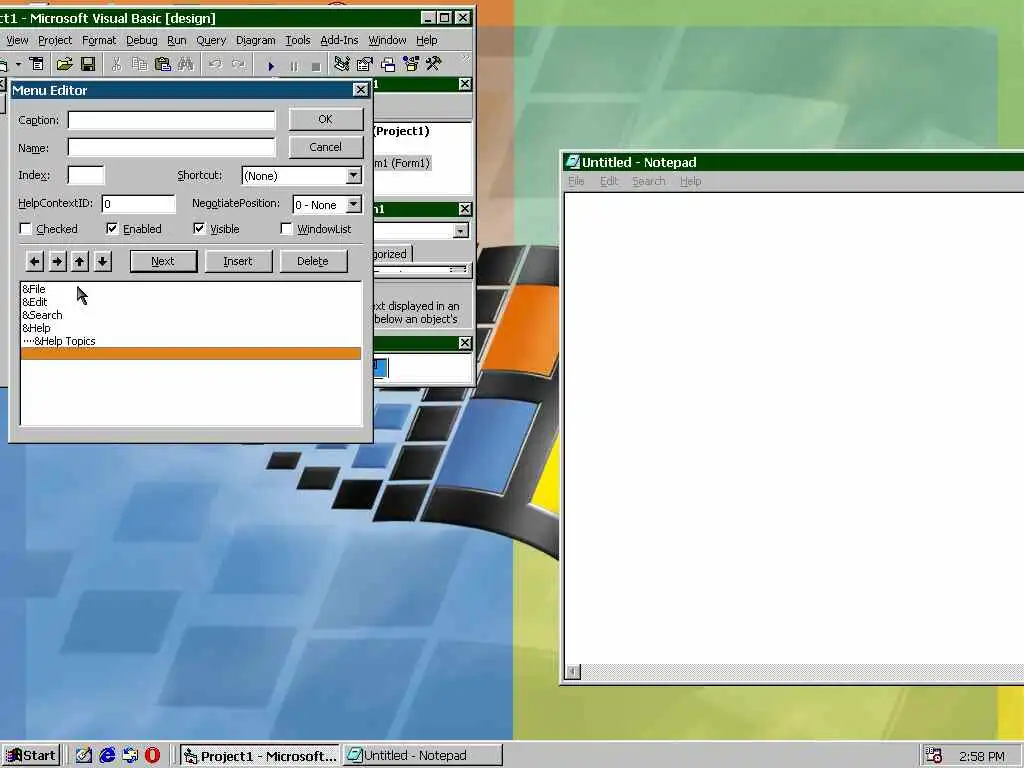Click the Index input field
1024x768 pixels.
[x=86, y=175]
